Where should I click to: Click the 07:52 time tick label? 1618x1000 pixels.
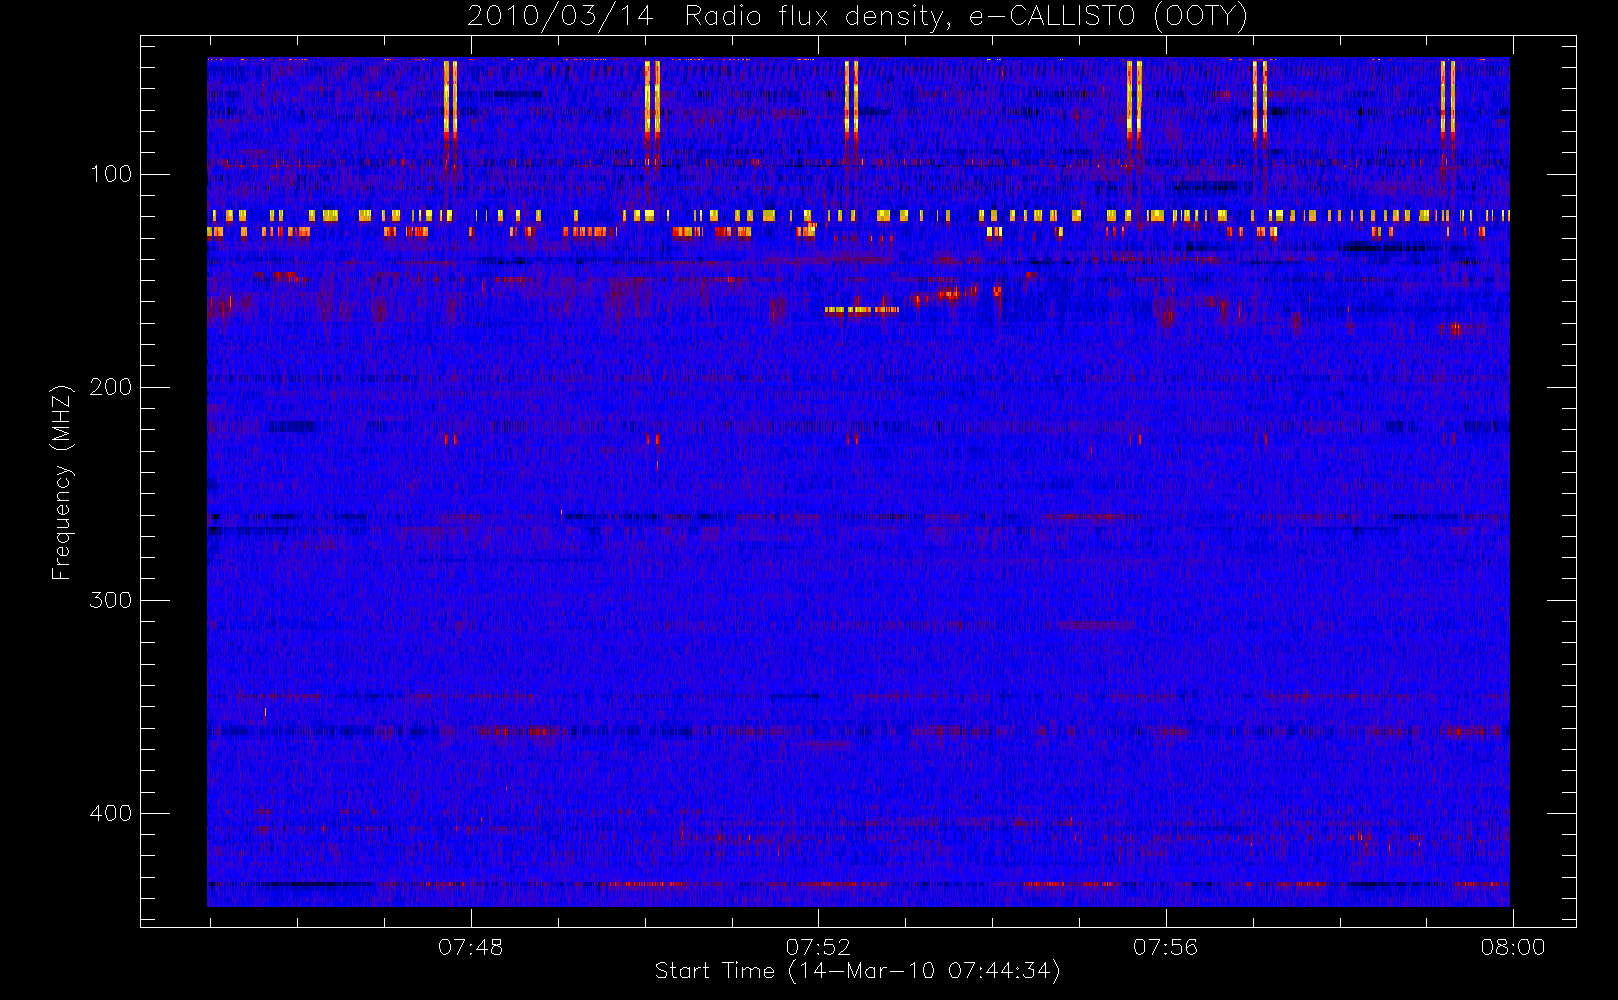click(x=818, y=947)
